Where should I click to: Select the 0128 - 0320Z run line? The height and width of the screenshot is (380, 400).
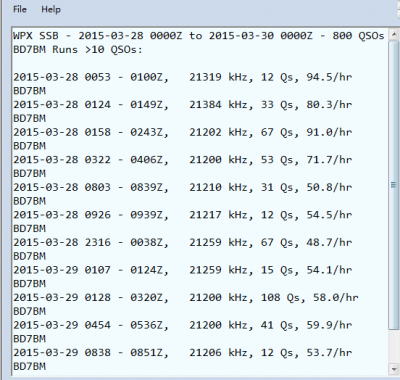click(186, 297)
